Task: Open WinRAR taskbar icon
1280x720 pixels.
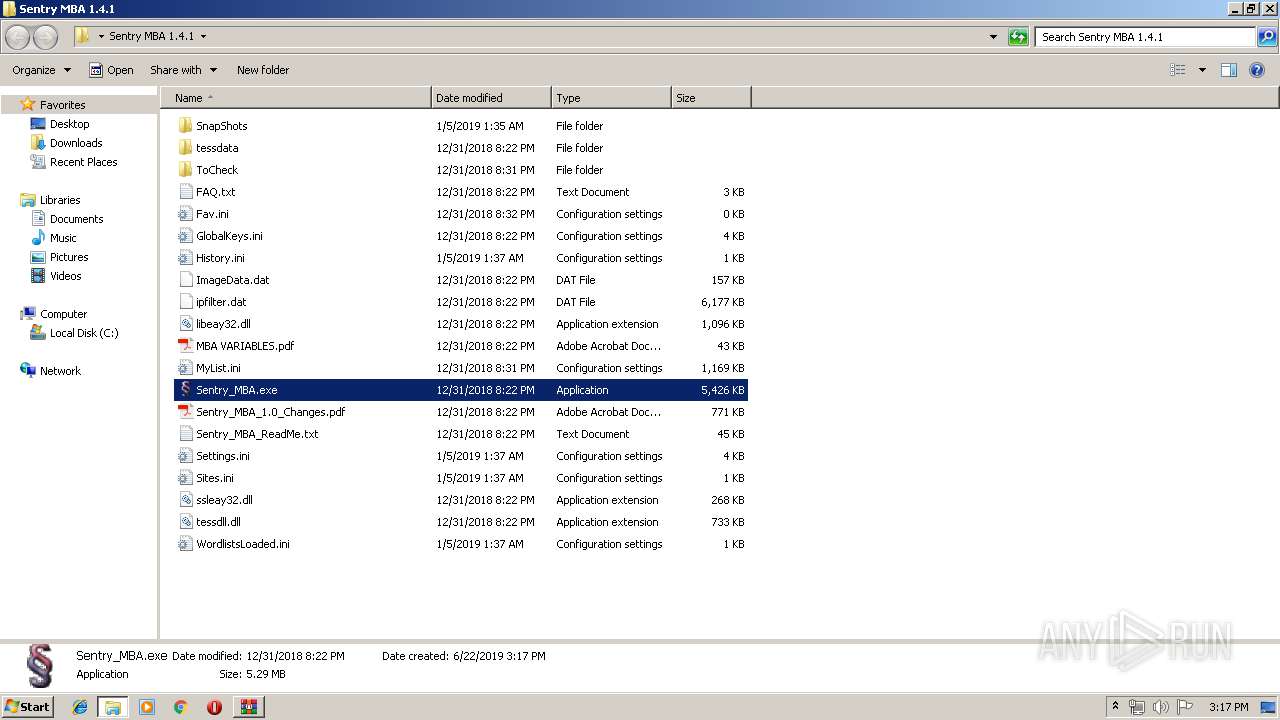Action: coord(249,707)
